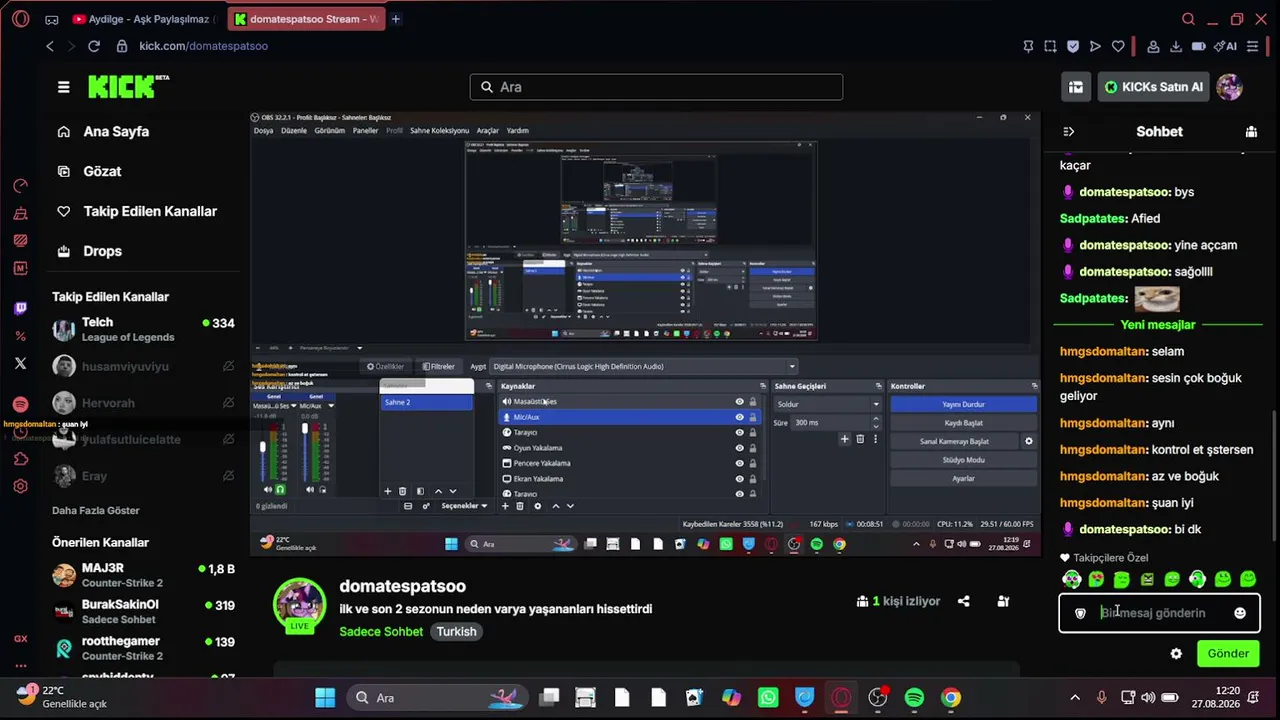Send the chat message with Gönder
This screenshot has width=1280, height=720.
pos(1228,654)
